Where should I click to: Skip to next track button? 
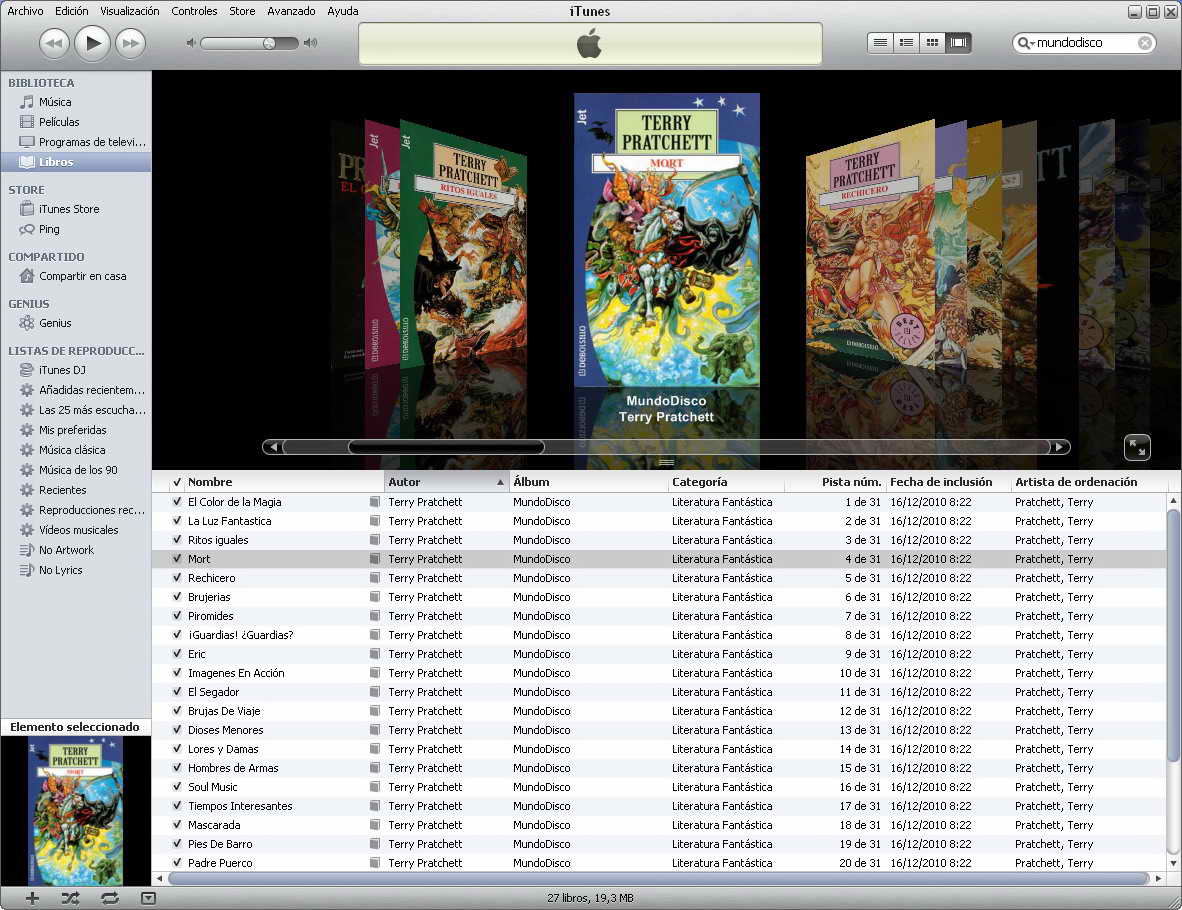131,43
